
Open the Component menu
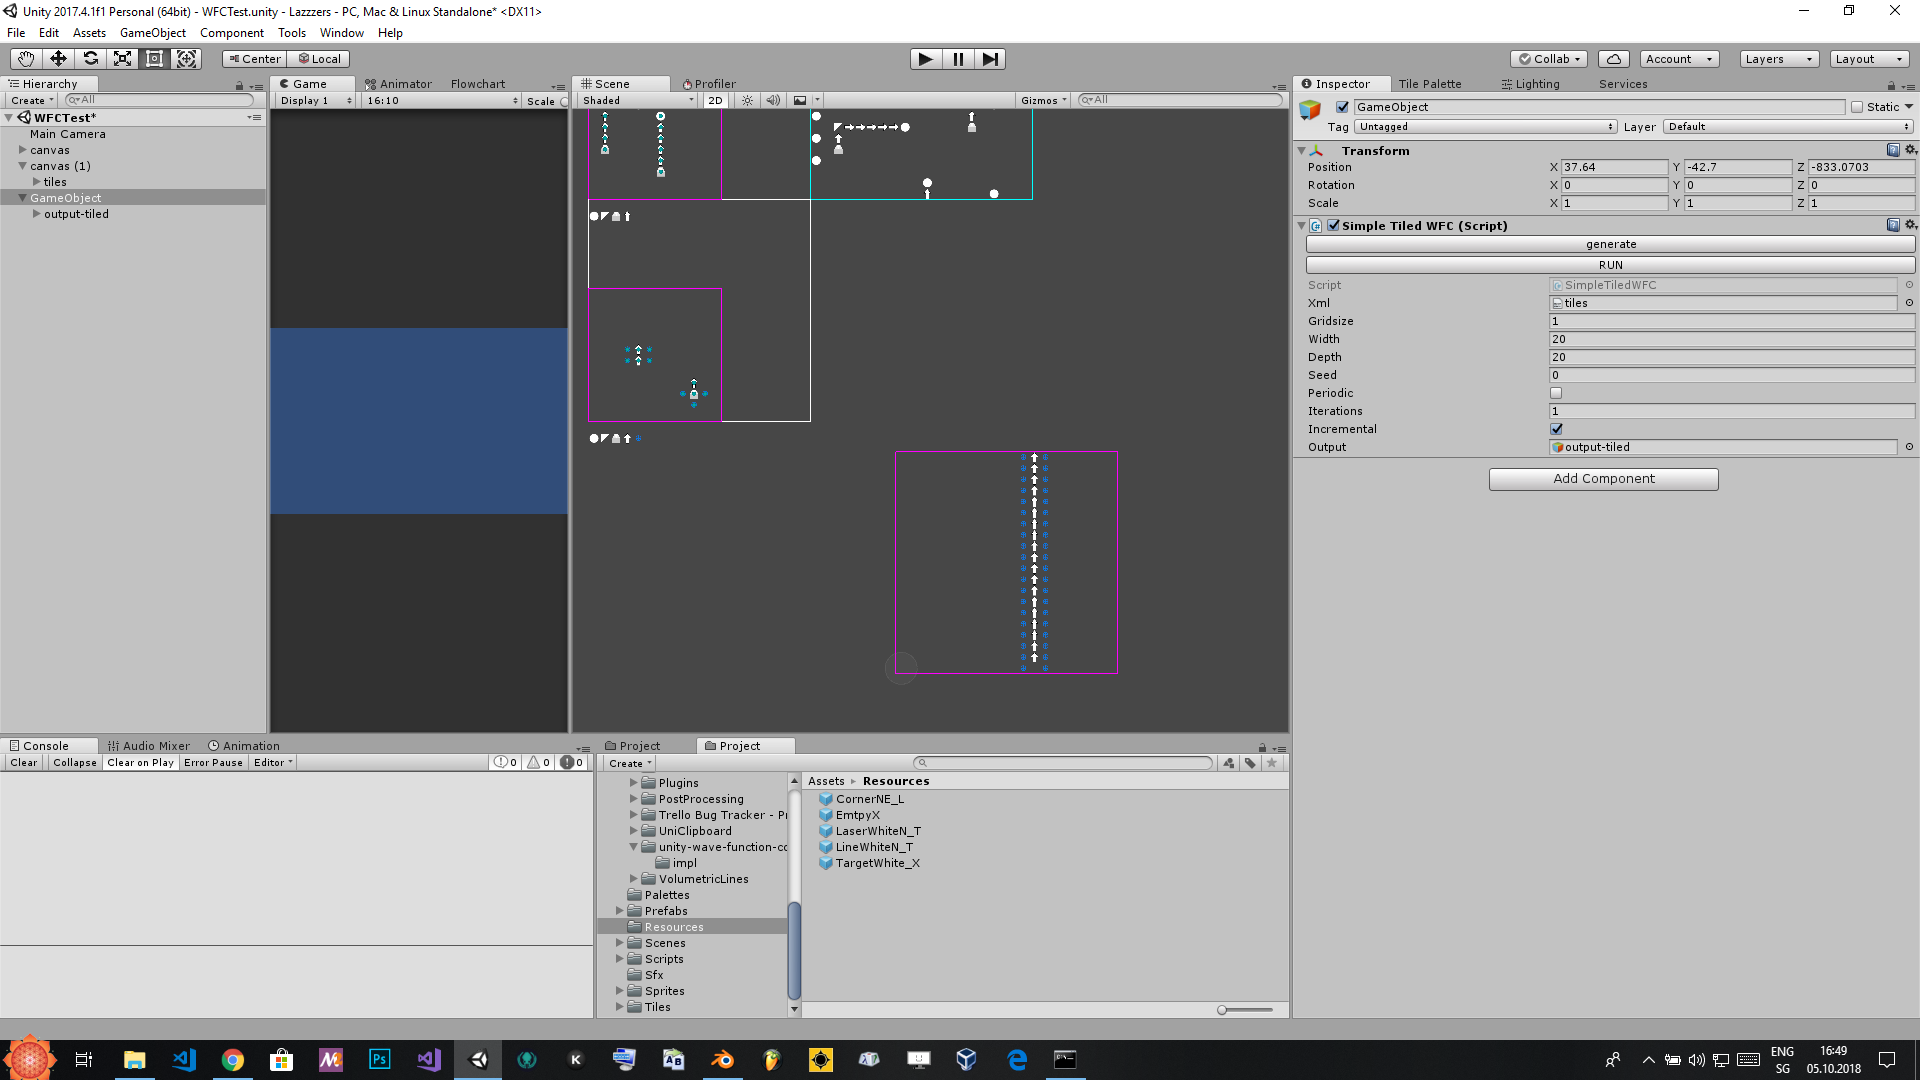point(231,33)
